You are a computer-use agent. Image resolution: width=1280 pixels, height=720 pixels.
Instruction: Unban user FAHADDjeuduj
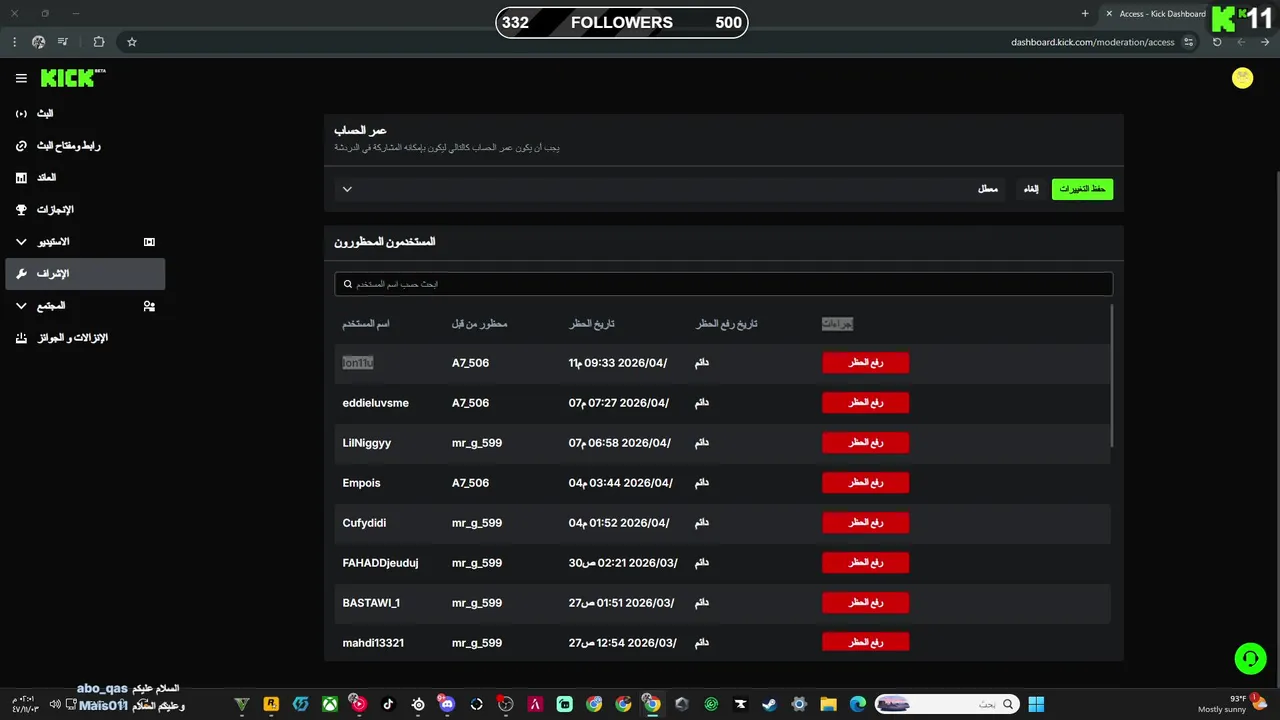865,563
